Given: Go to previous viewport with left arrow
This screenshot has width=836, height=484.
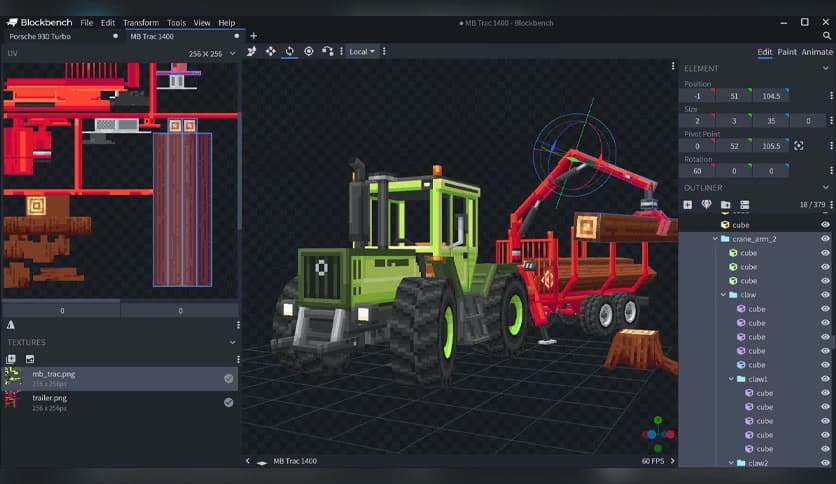Looking at the screenshot, I should [x=247, y=461].
